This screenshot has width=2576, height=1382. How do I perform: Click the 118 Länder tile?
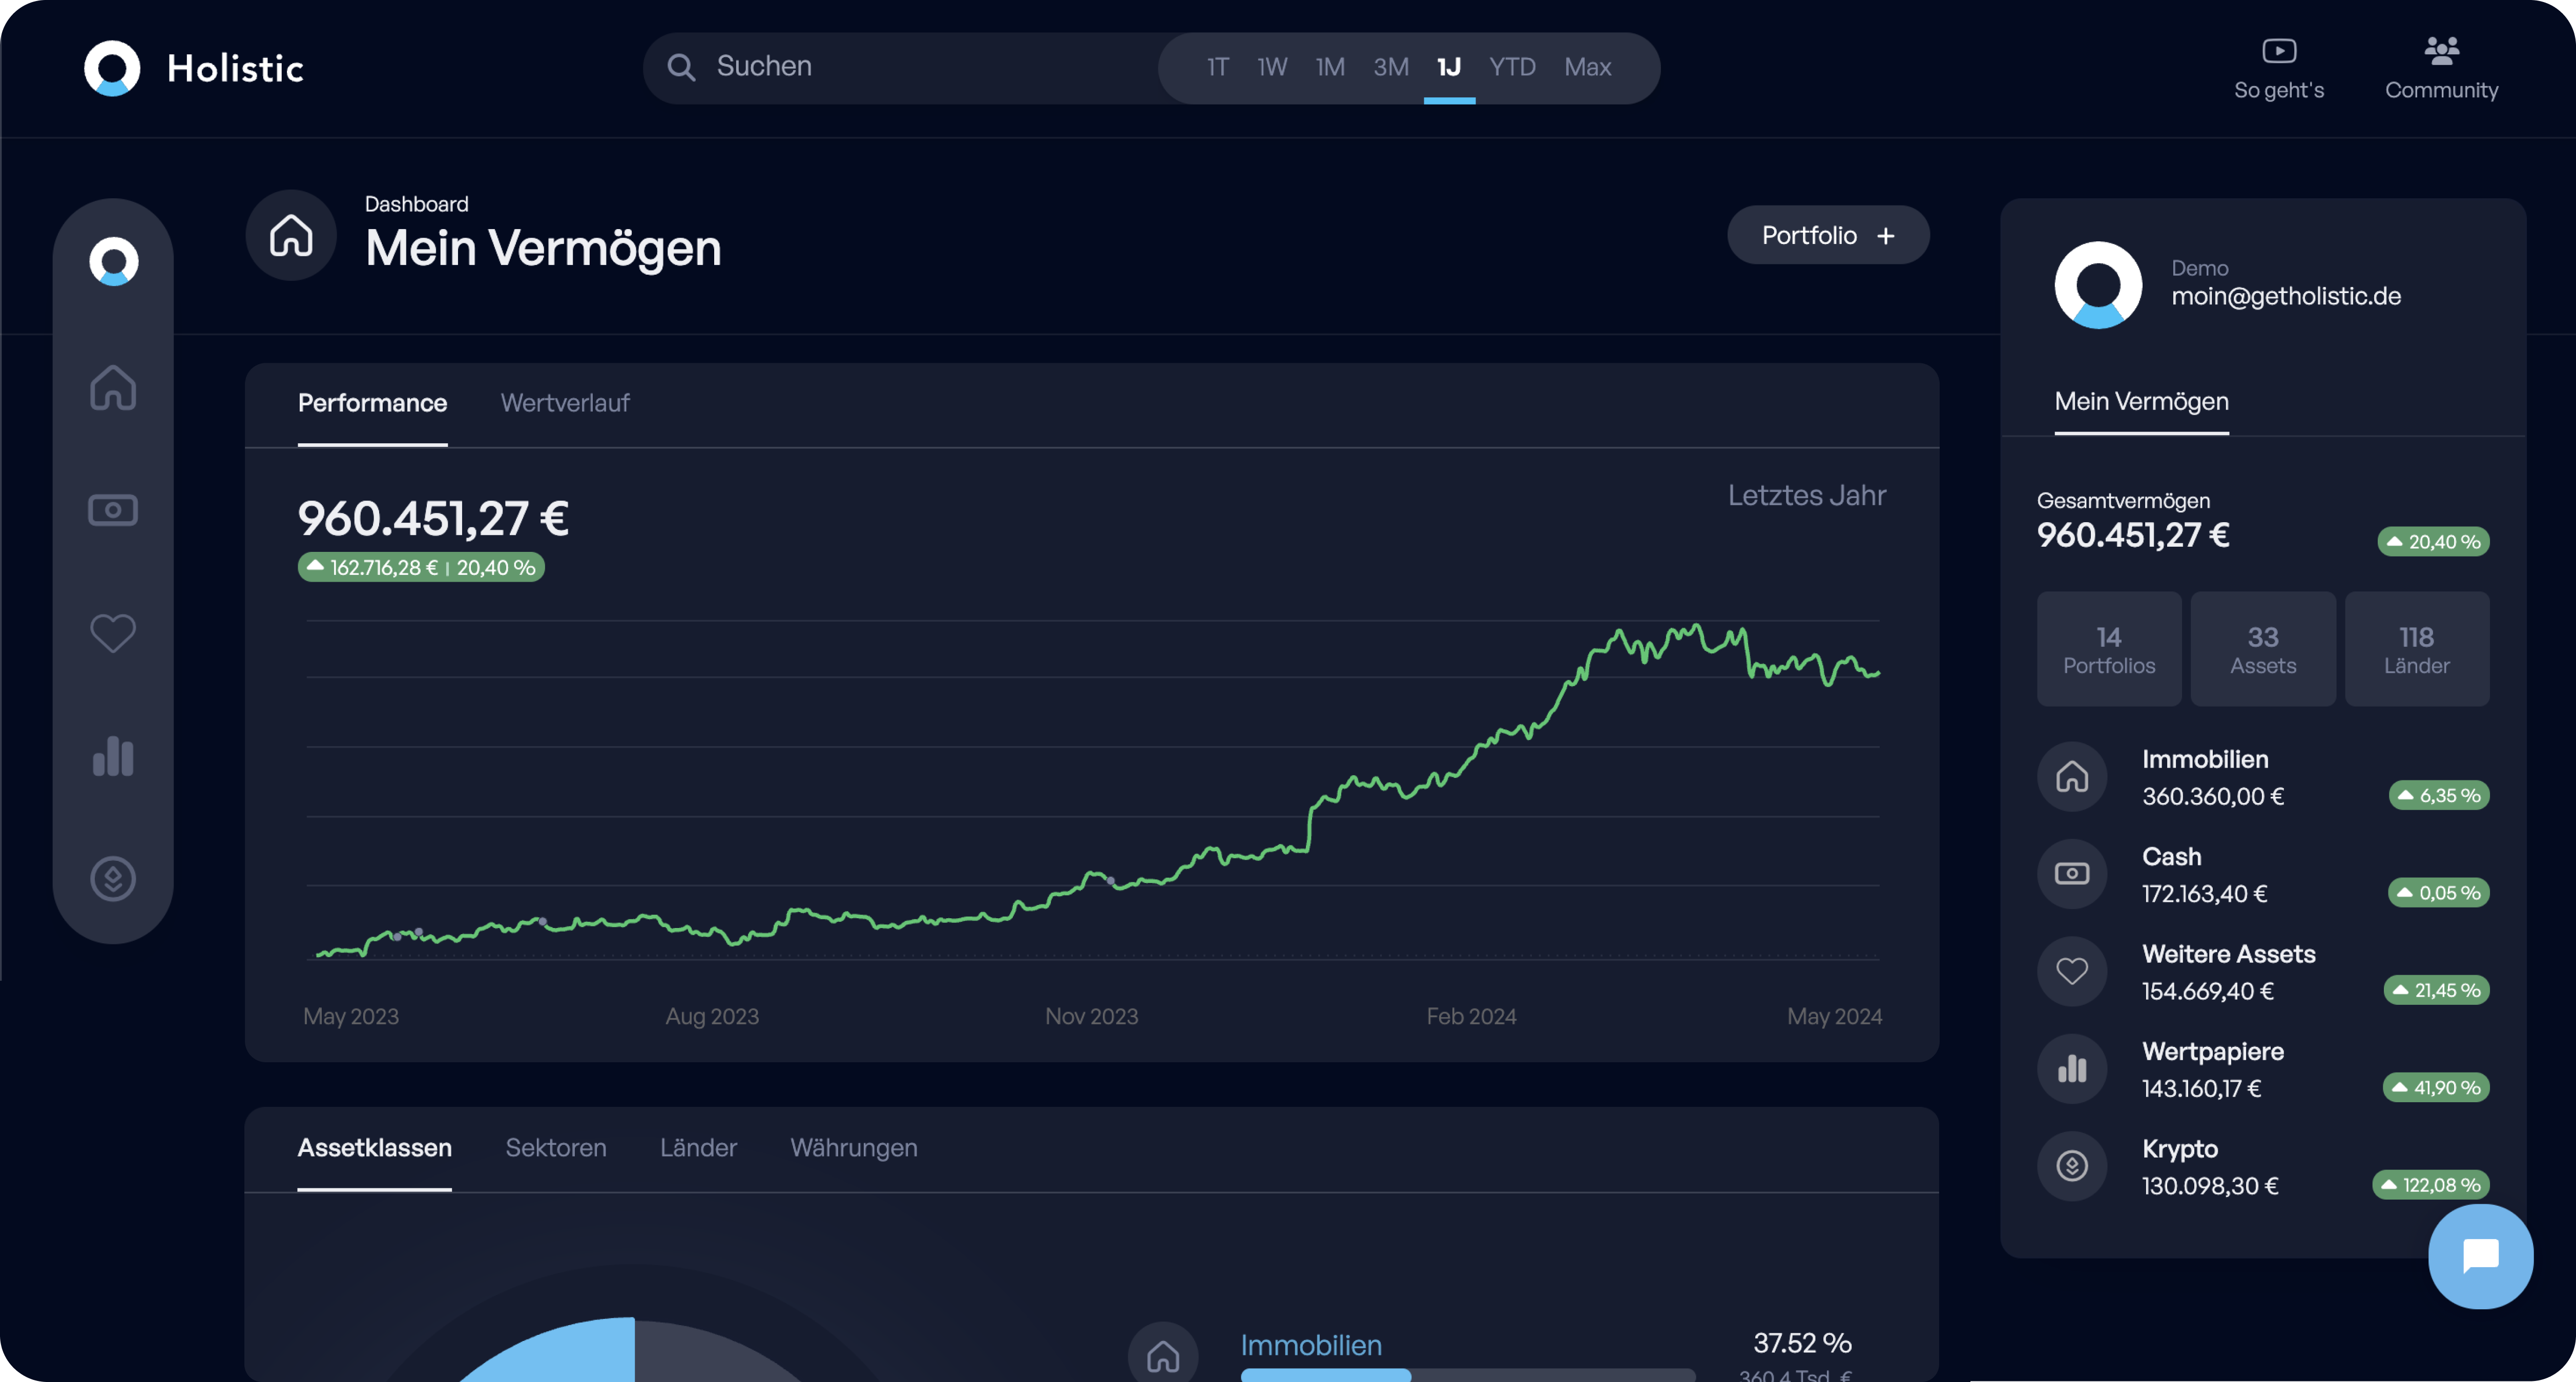2417,649
